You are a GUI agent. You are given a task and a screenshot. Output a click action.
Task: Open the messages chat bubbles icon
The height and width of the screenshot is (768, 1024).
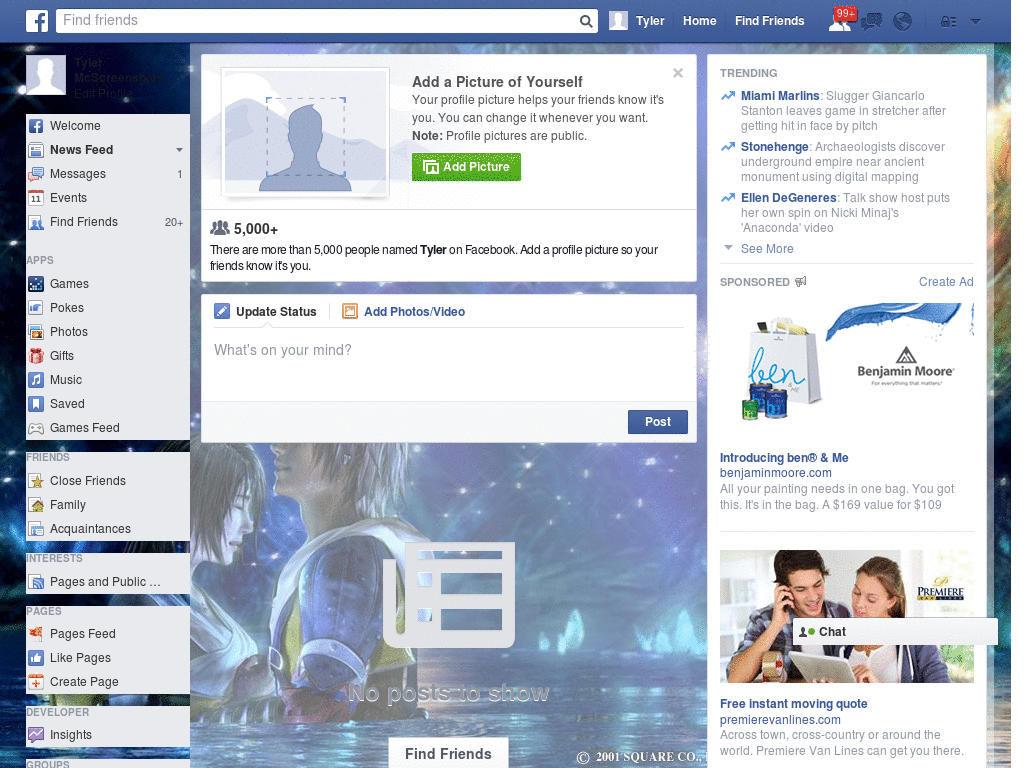871,22
